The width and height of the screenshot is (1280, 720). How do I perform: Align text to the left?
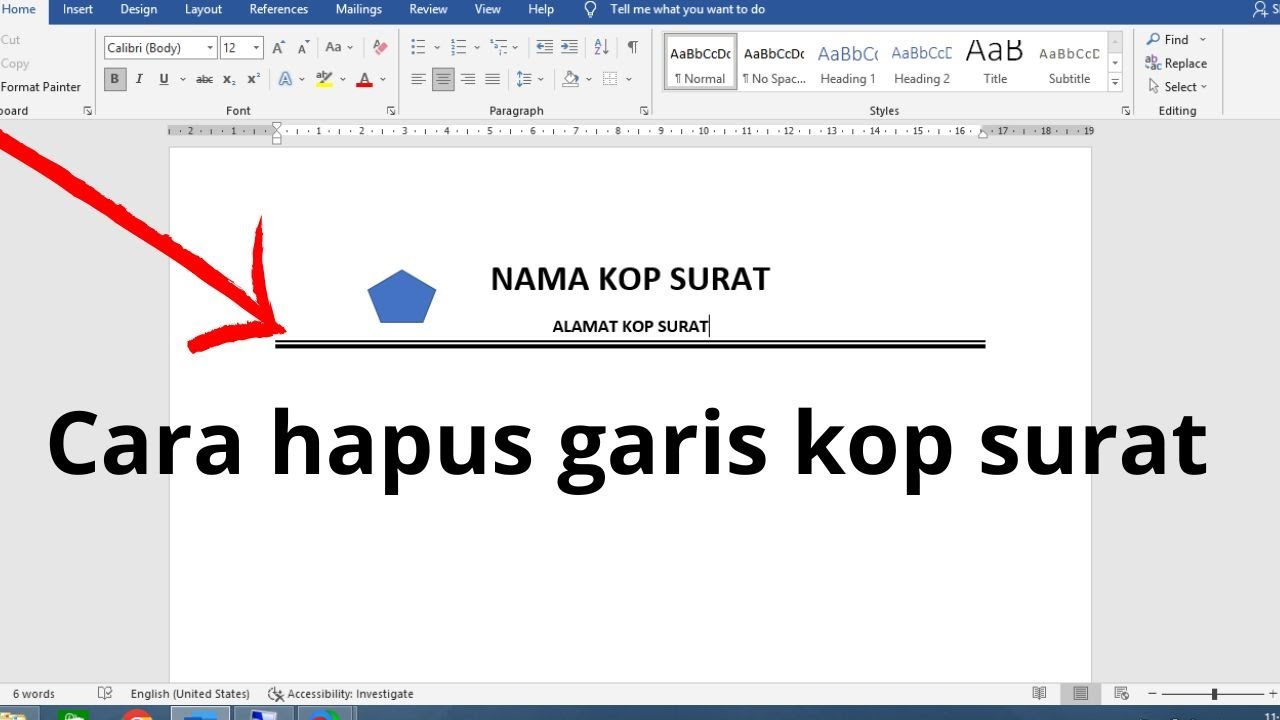pyautogui.click(x=418, y=79)
